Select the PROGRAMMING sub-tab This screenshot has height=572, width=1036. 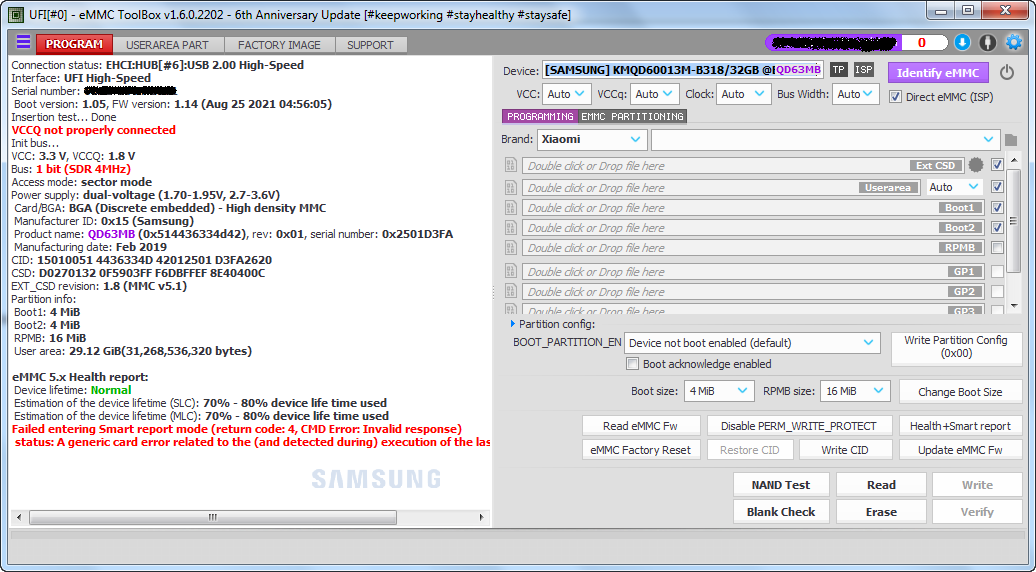[540, 116]
